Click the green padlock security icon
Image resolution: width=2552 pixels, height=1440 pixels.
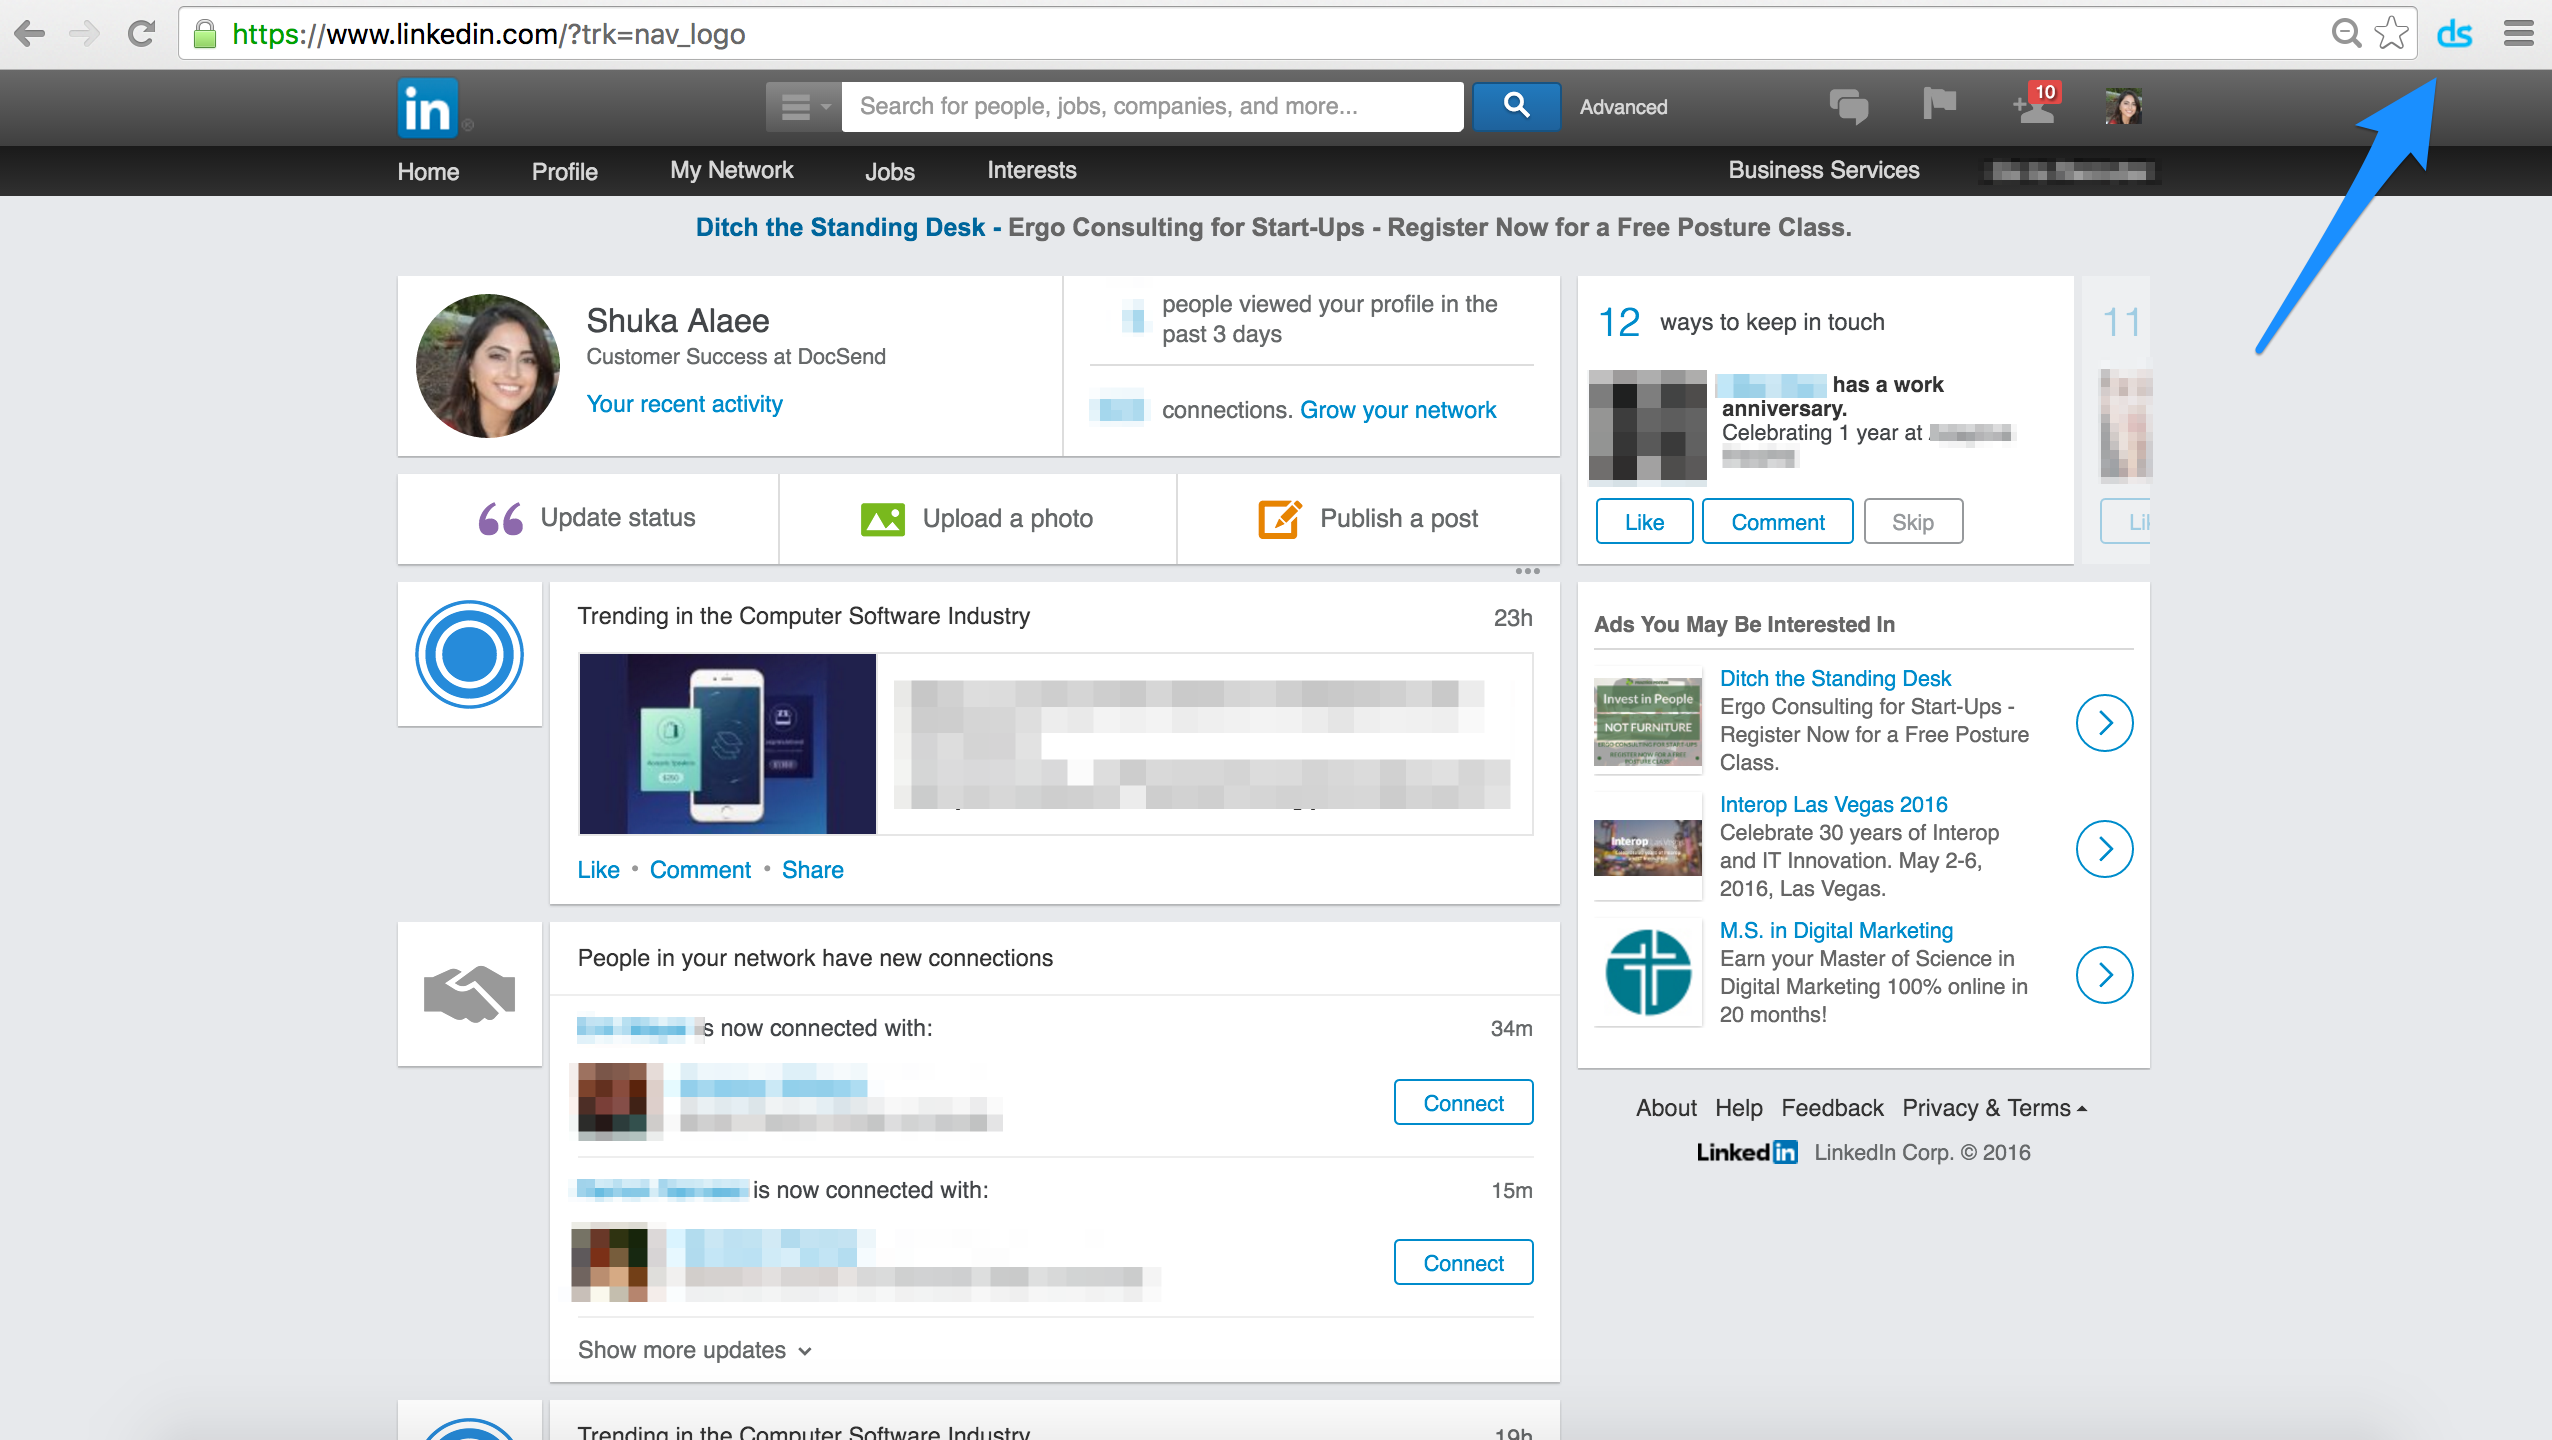[x=205, y=34]
